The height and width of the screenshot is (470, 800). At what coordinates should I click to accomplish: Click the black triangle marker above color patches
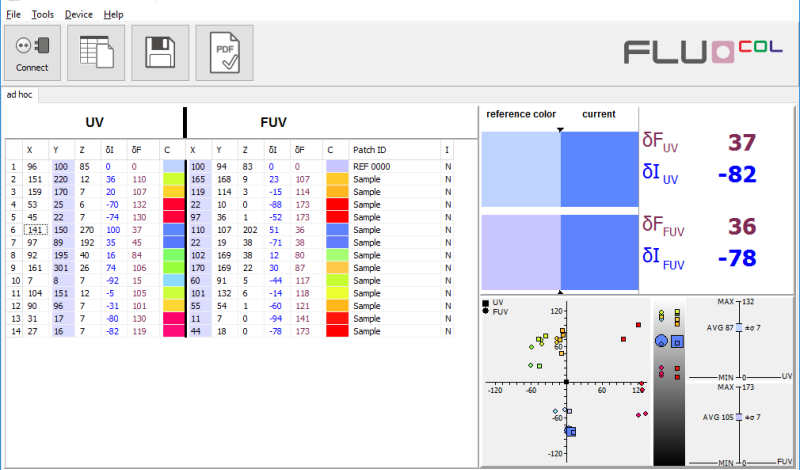pos(560,130)
